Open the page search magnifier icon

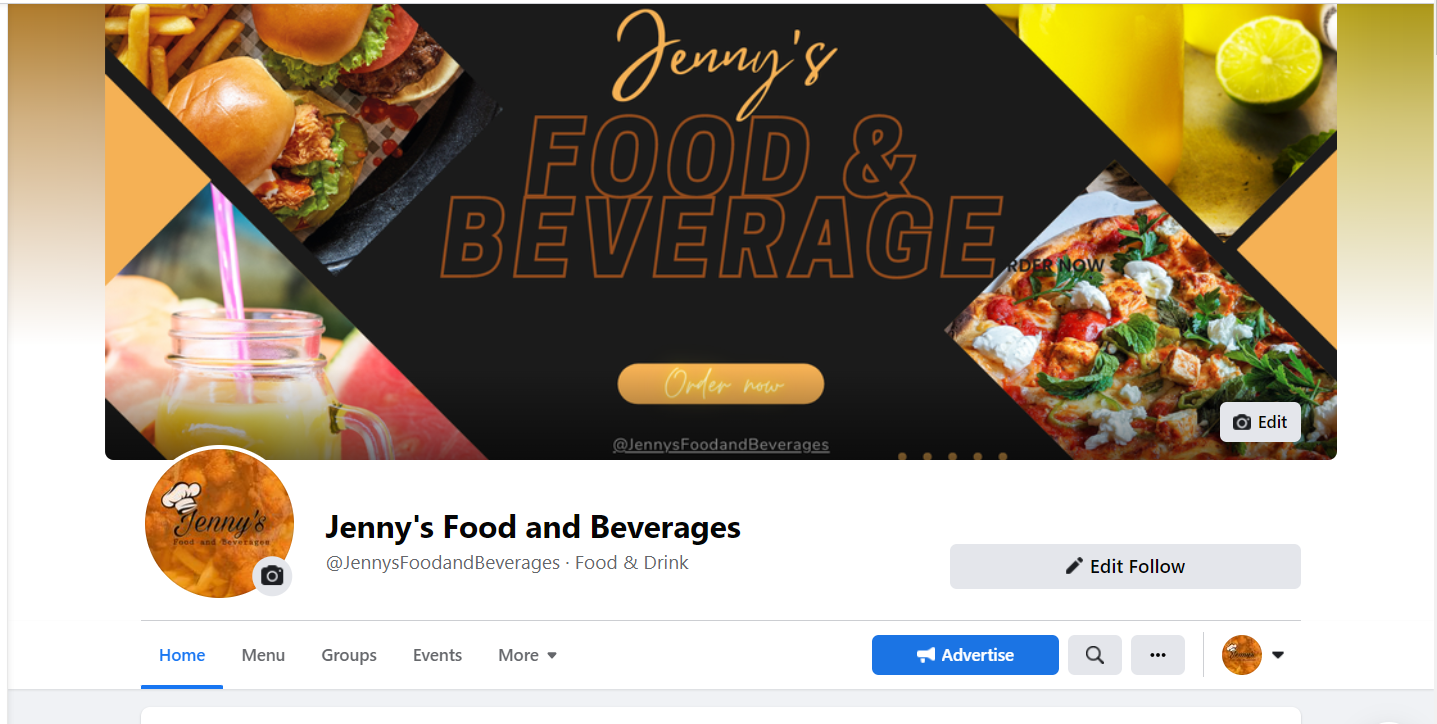[1095, 655]
